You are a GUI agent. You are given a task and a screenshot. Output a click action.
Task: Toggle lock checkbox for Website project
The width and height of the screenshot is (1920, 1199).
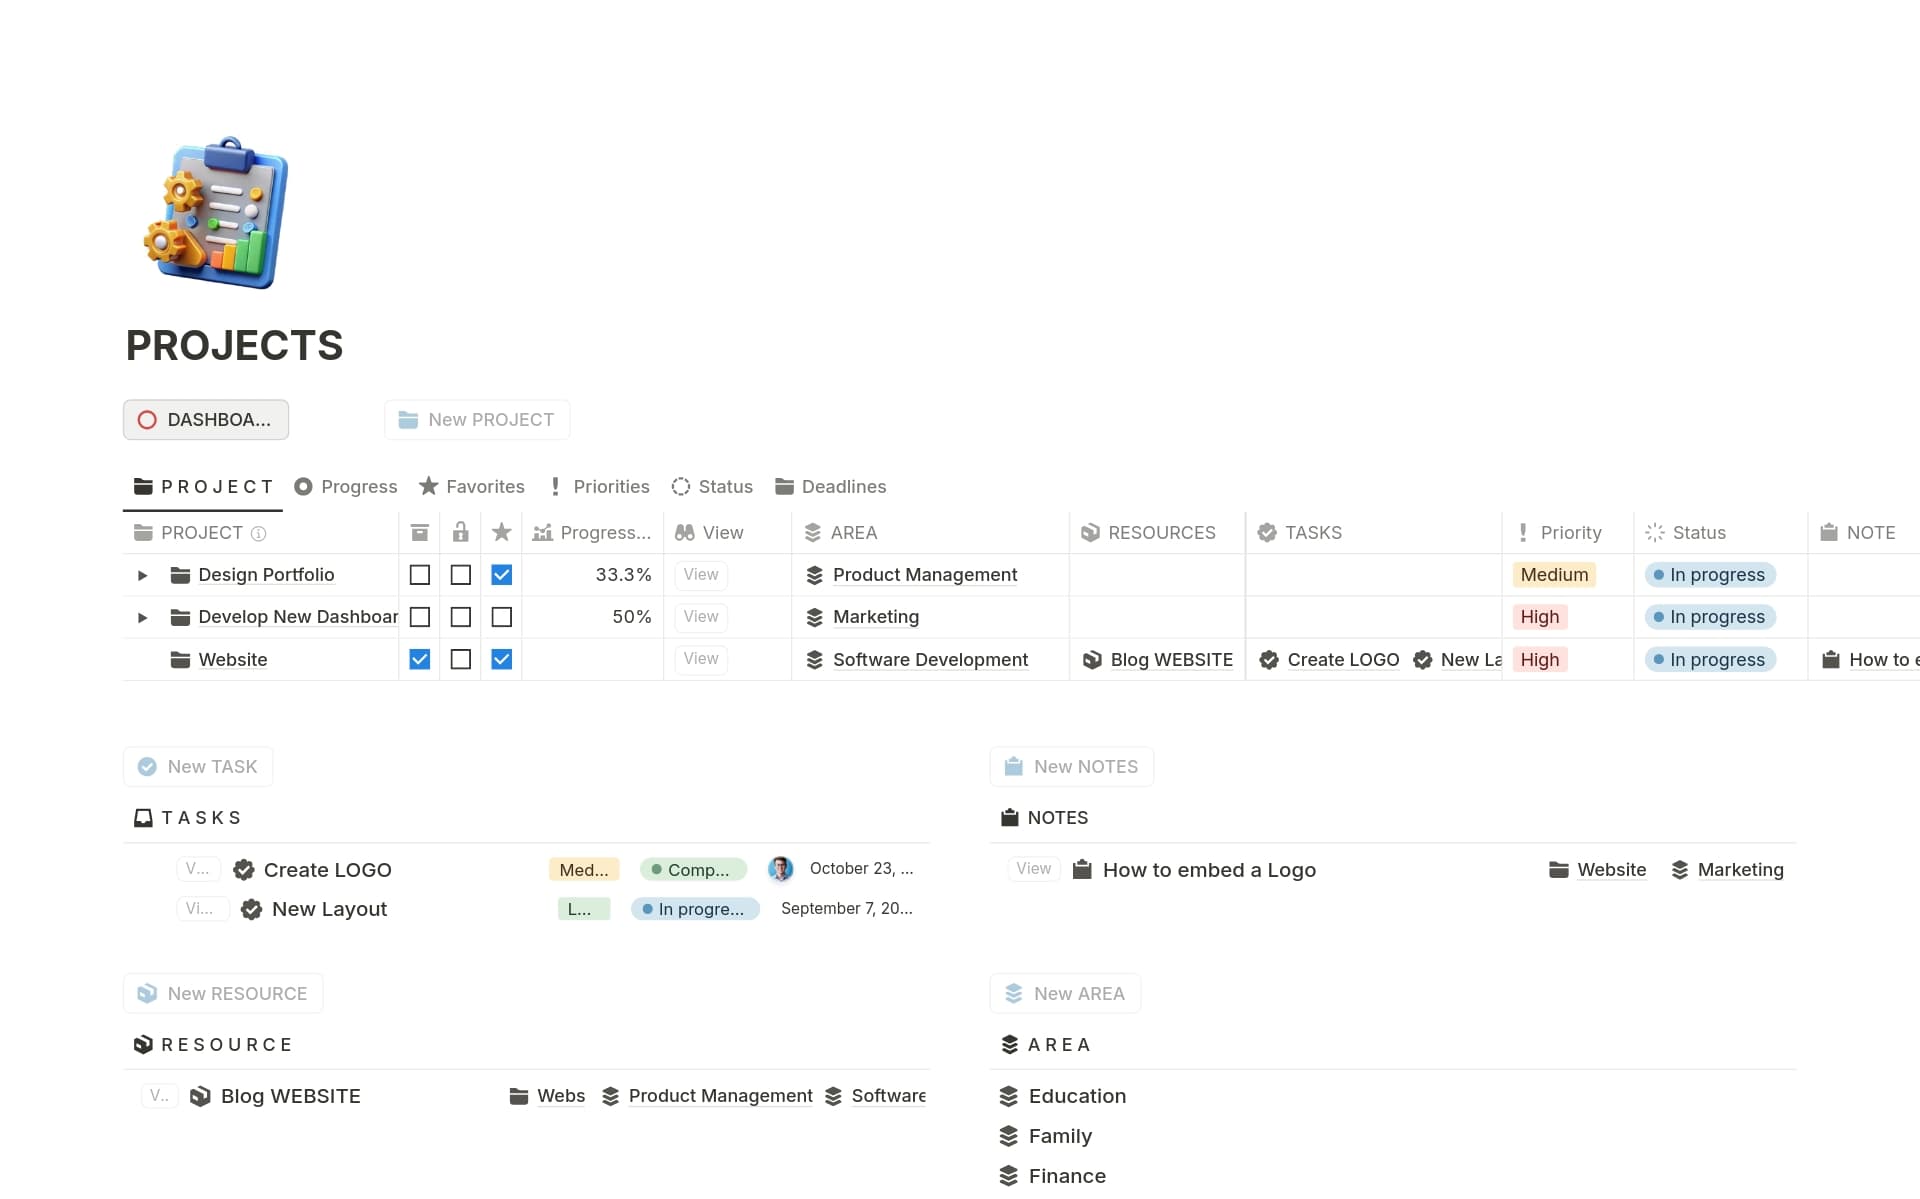pos(461,660)
